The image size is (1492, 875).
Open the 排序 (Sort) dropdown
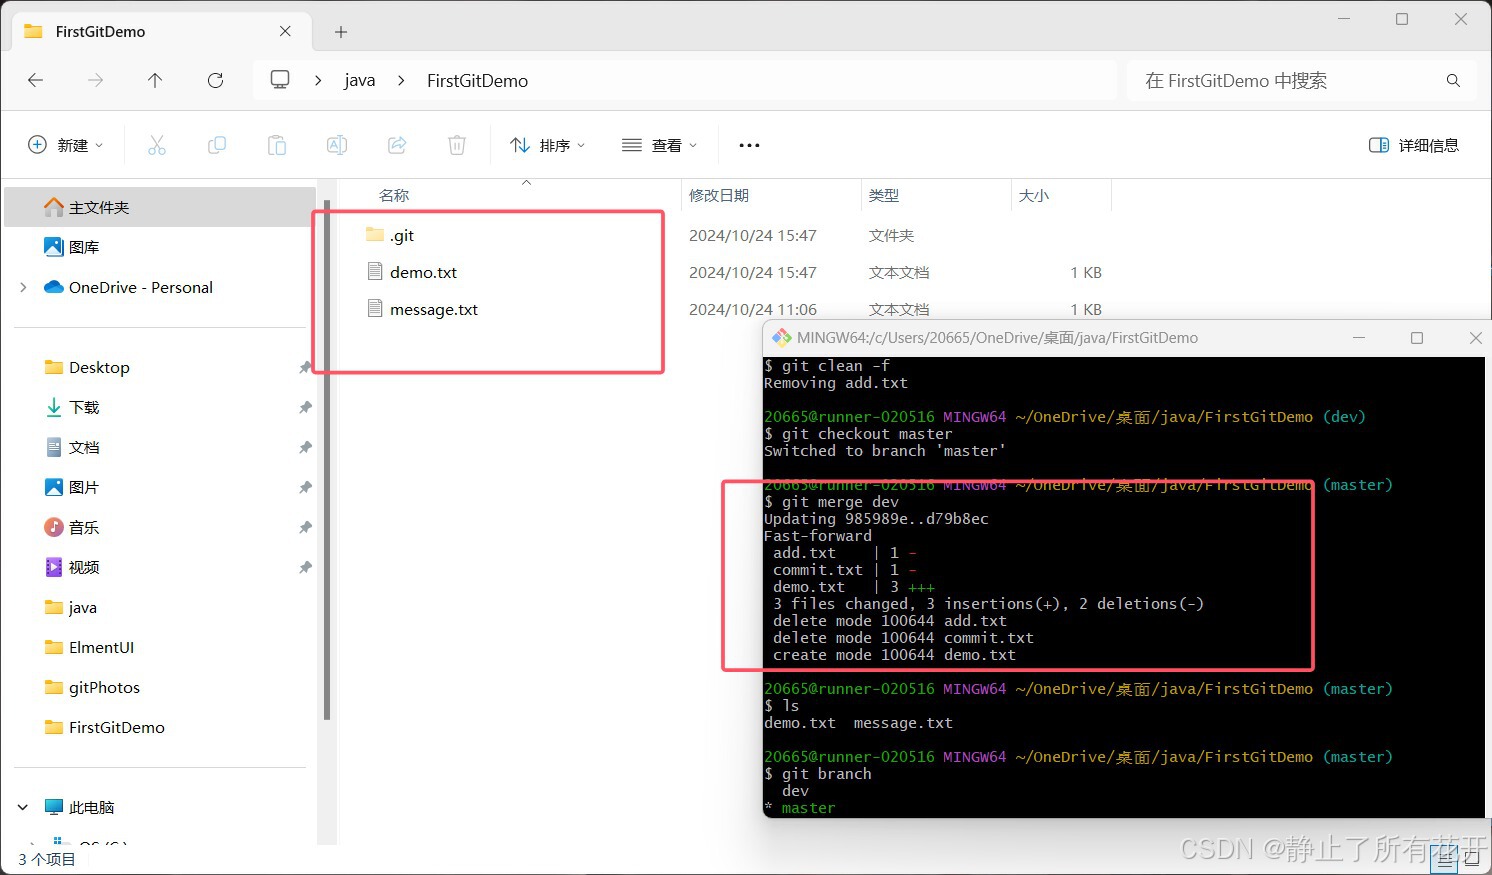(x=547, y=145)
